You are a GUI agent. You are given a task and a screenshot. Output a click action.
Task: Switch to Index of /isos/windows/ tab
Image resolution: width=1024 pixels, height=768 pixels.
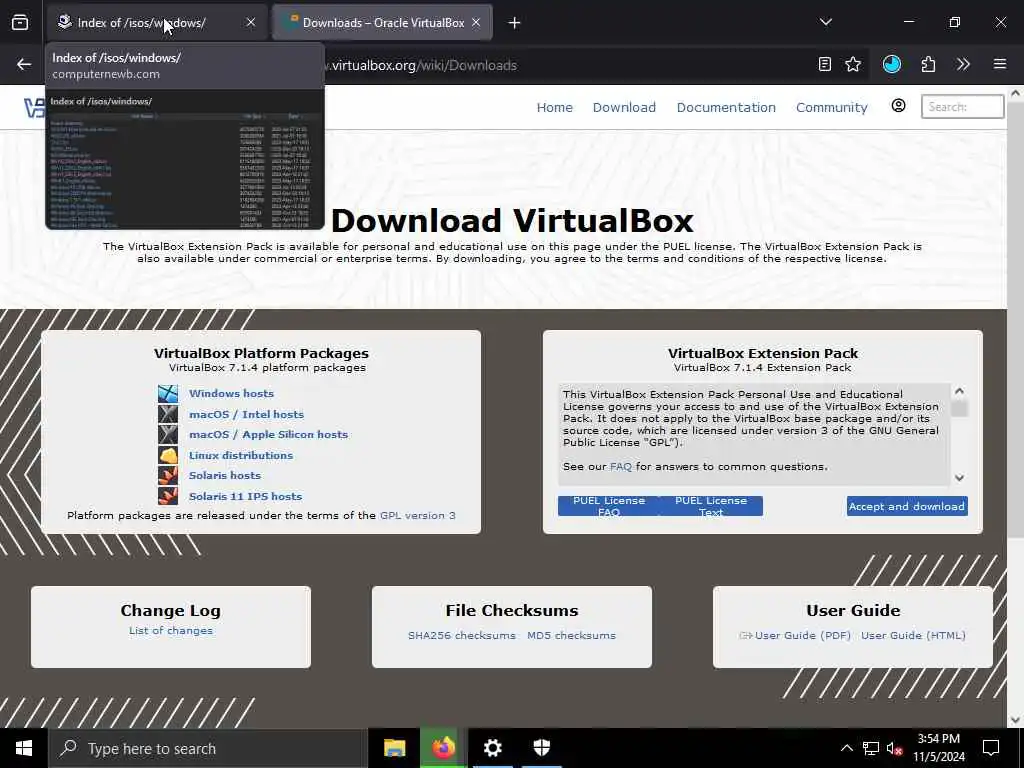157,22
